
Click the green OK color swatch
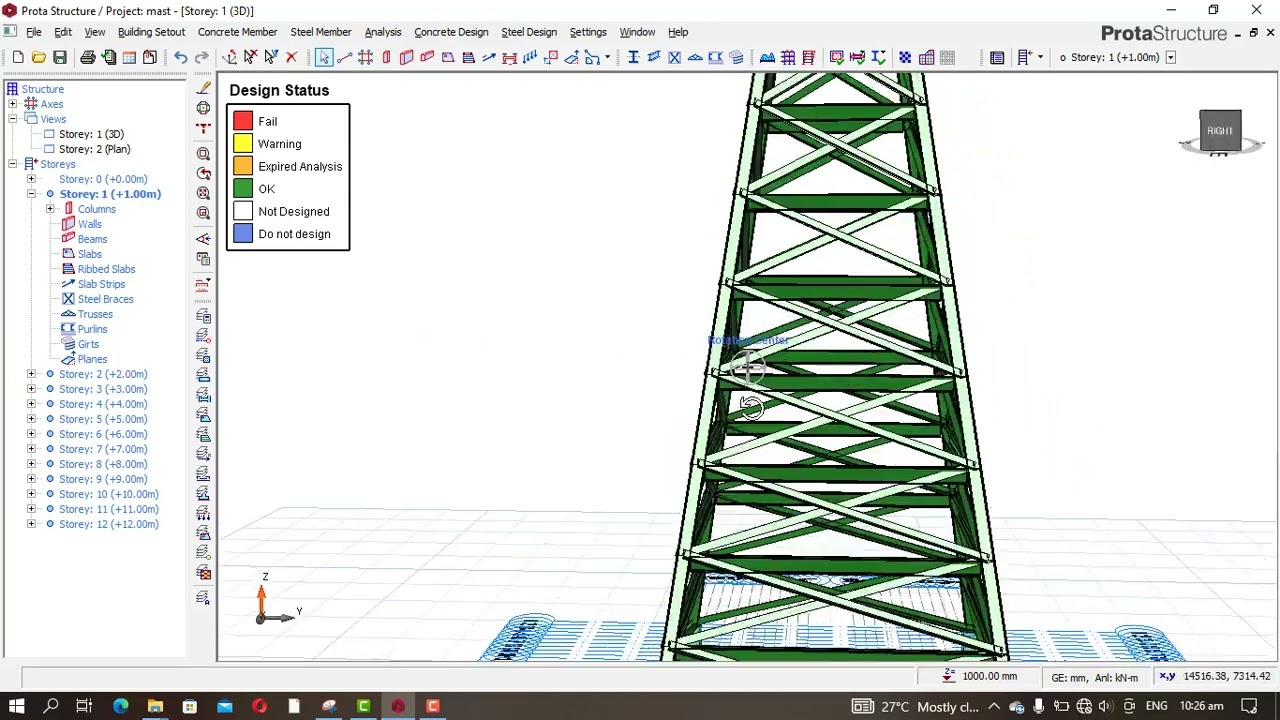click(243, 189)
